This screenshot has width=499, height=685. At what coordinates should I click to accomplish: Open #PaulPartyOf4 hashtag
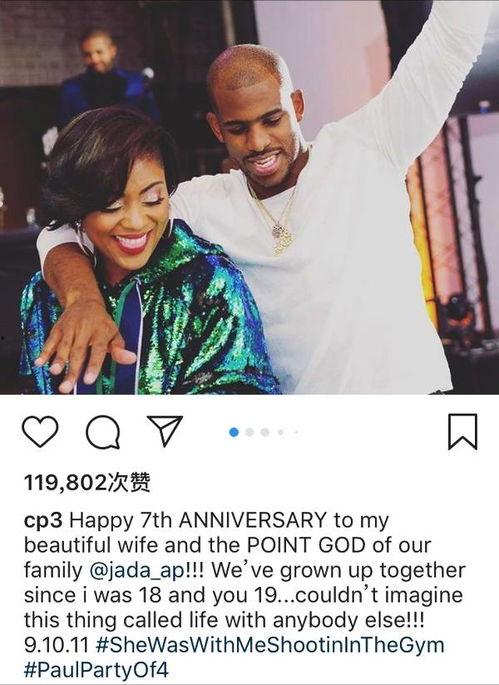coord(96,670)
